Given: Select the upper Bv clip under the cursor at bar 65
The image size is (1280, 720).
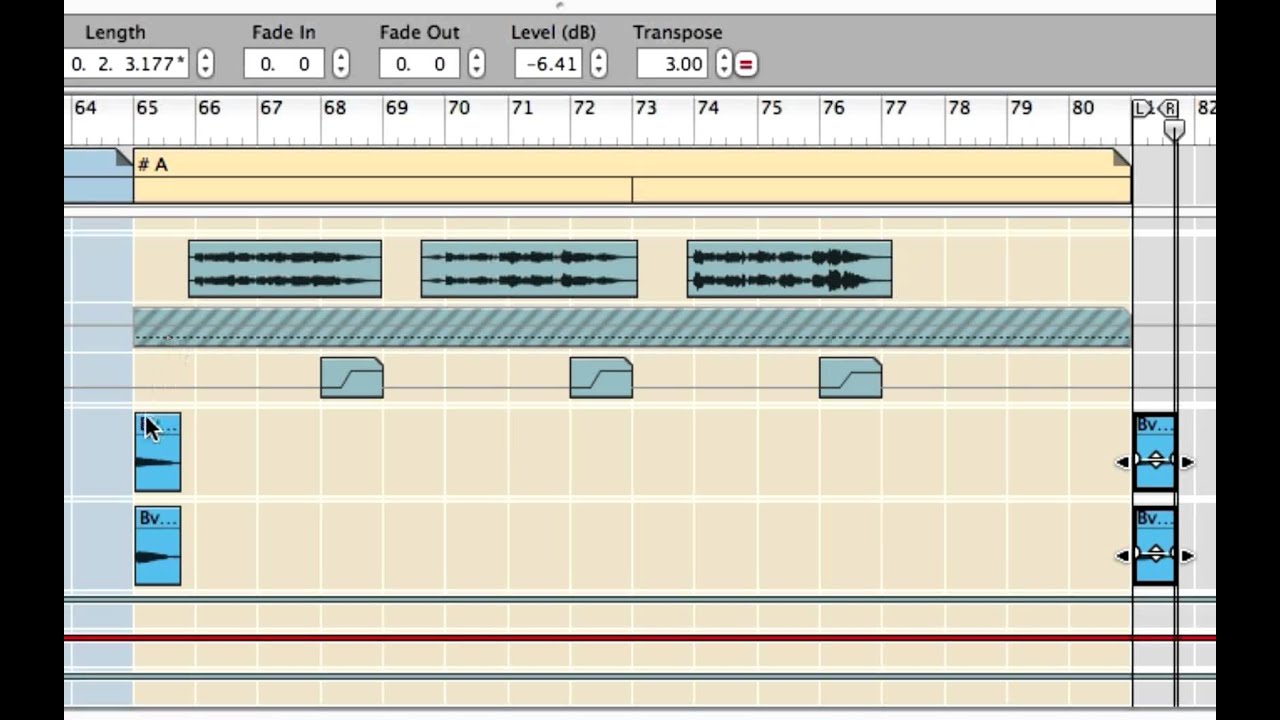Looking at the screenshot, I should [x=158, y=452].
